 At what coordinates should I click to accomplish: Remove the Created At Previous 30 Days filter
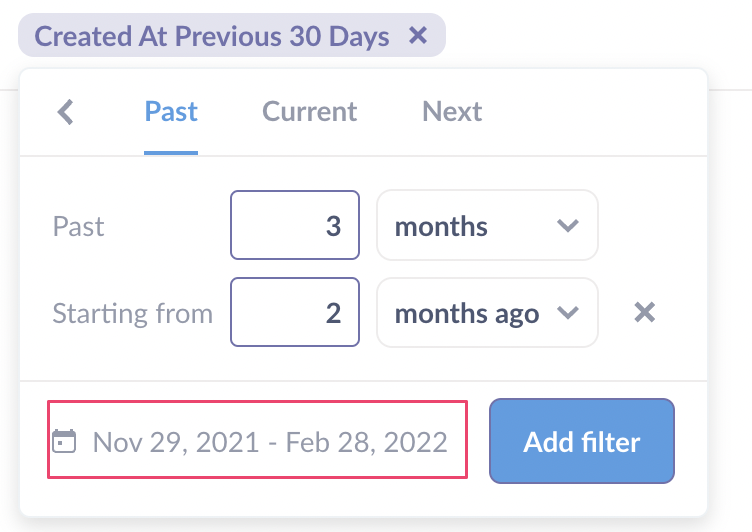coord(419,37)
